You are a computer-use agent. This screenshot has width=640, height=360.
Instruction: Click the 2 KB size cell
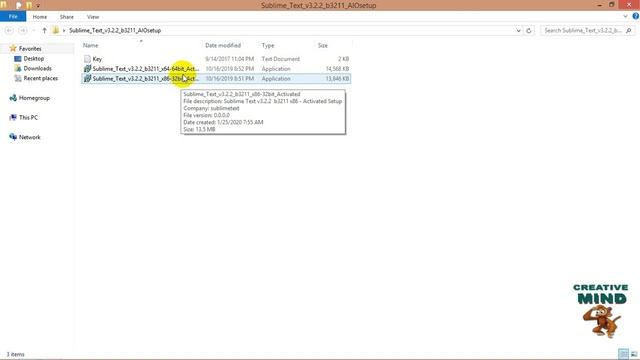pos(343,59)
